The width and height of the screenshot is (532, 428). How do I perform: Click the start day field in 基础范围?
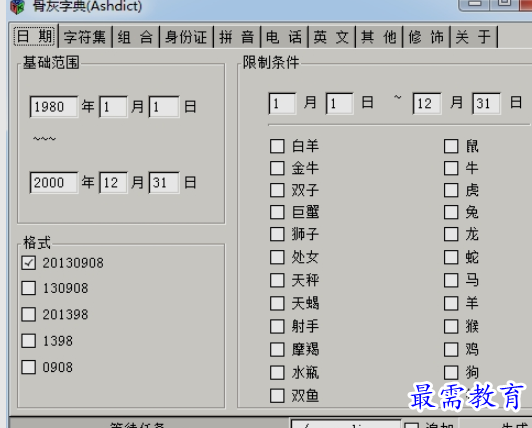tap(164, 107)
